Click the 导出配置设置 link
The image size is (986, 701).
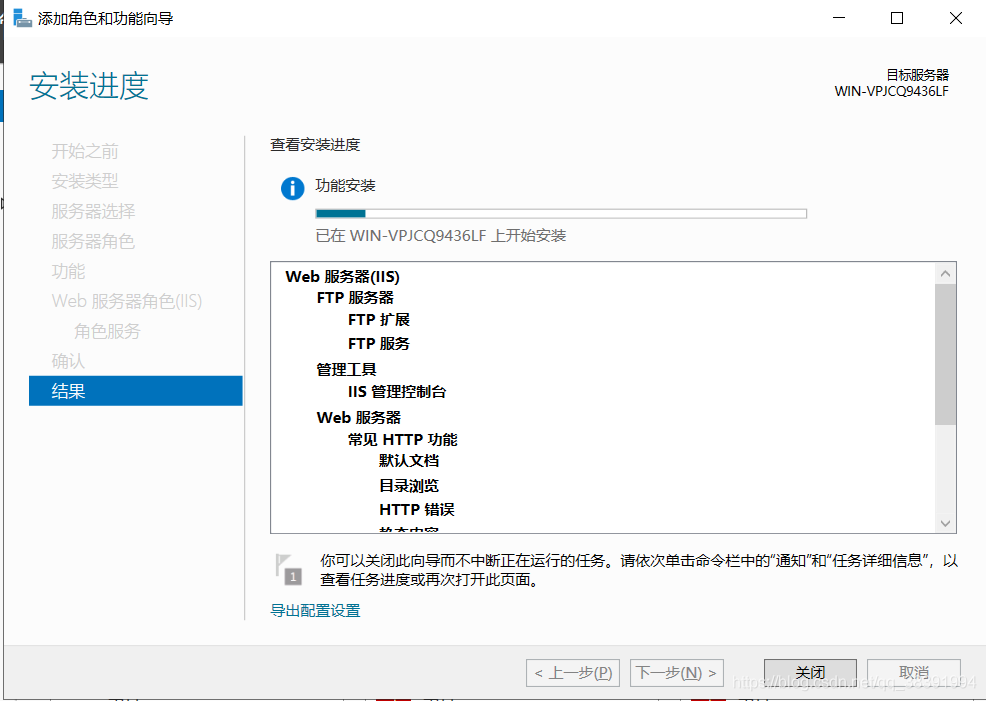(x=315, y=610)
